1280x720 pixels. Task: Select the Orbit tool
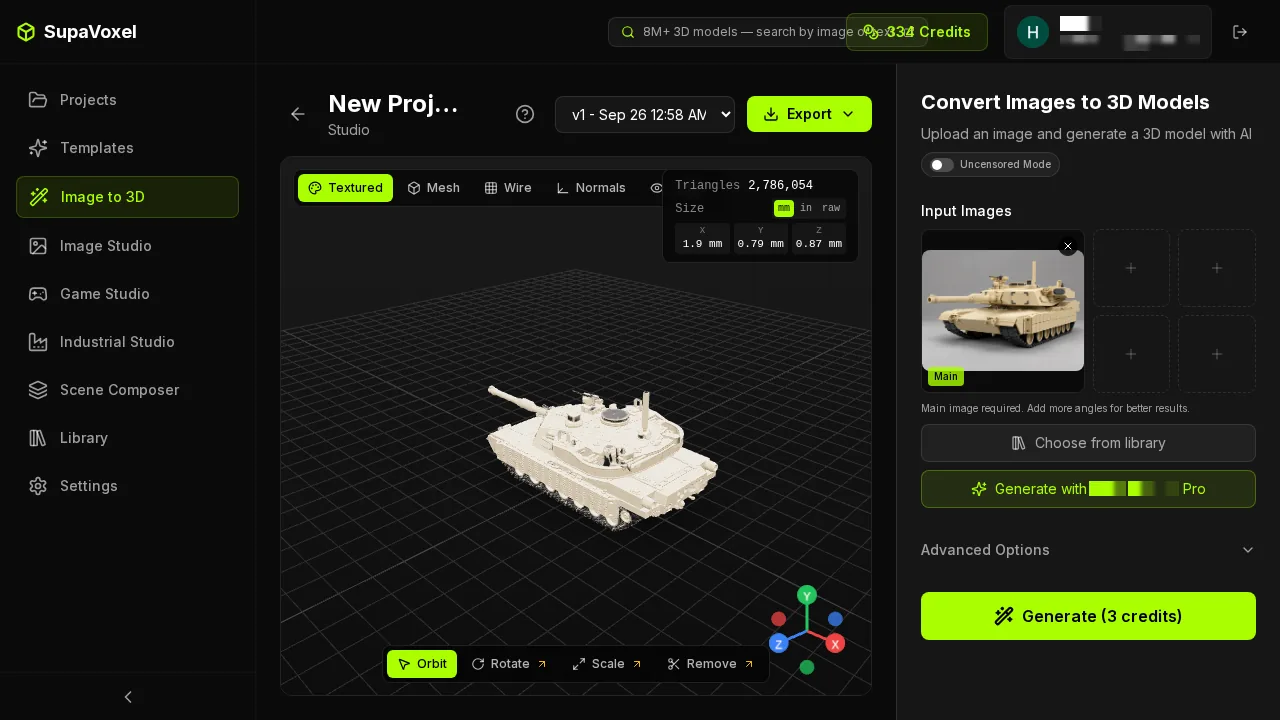click(422, 664)
